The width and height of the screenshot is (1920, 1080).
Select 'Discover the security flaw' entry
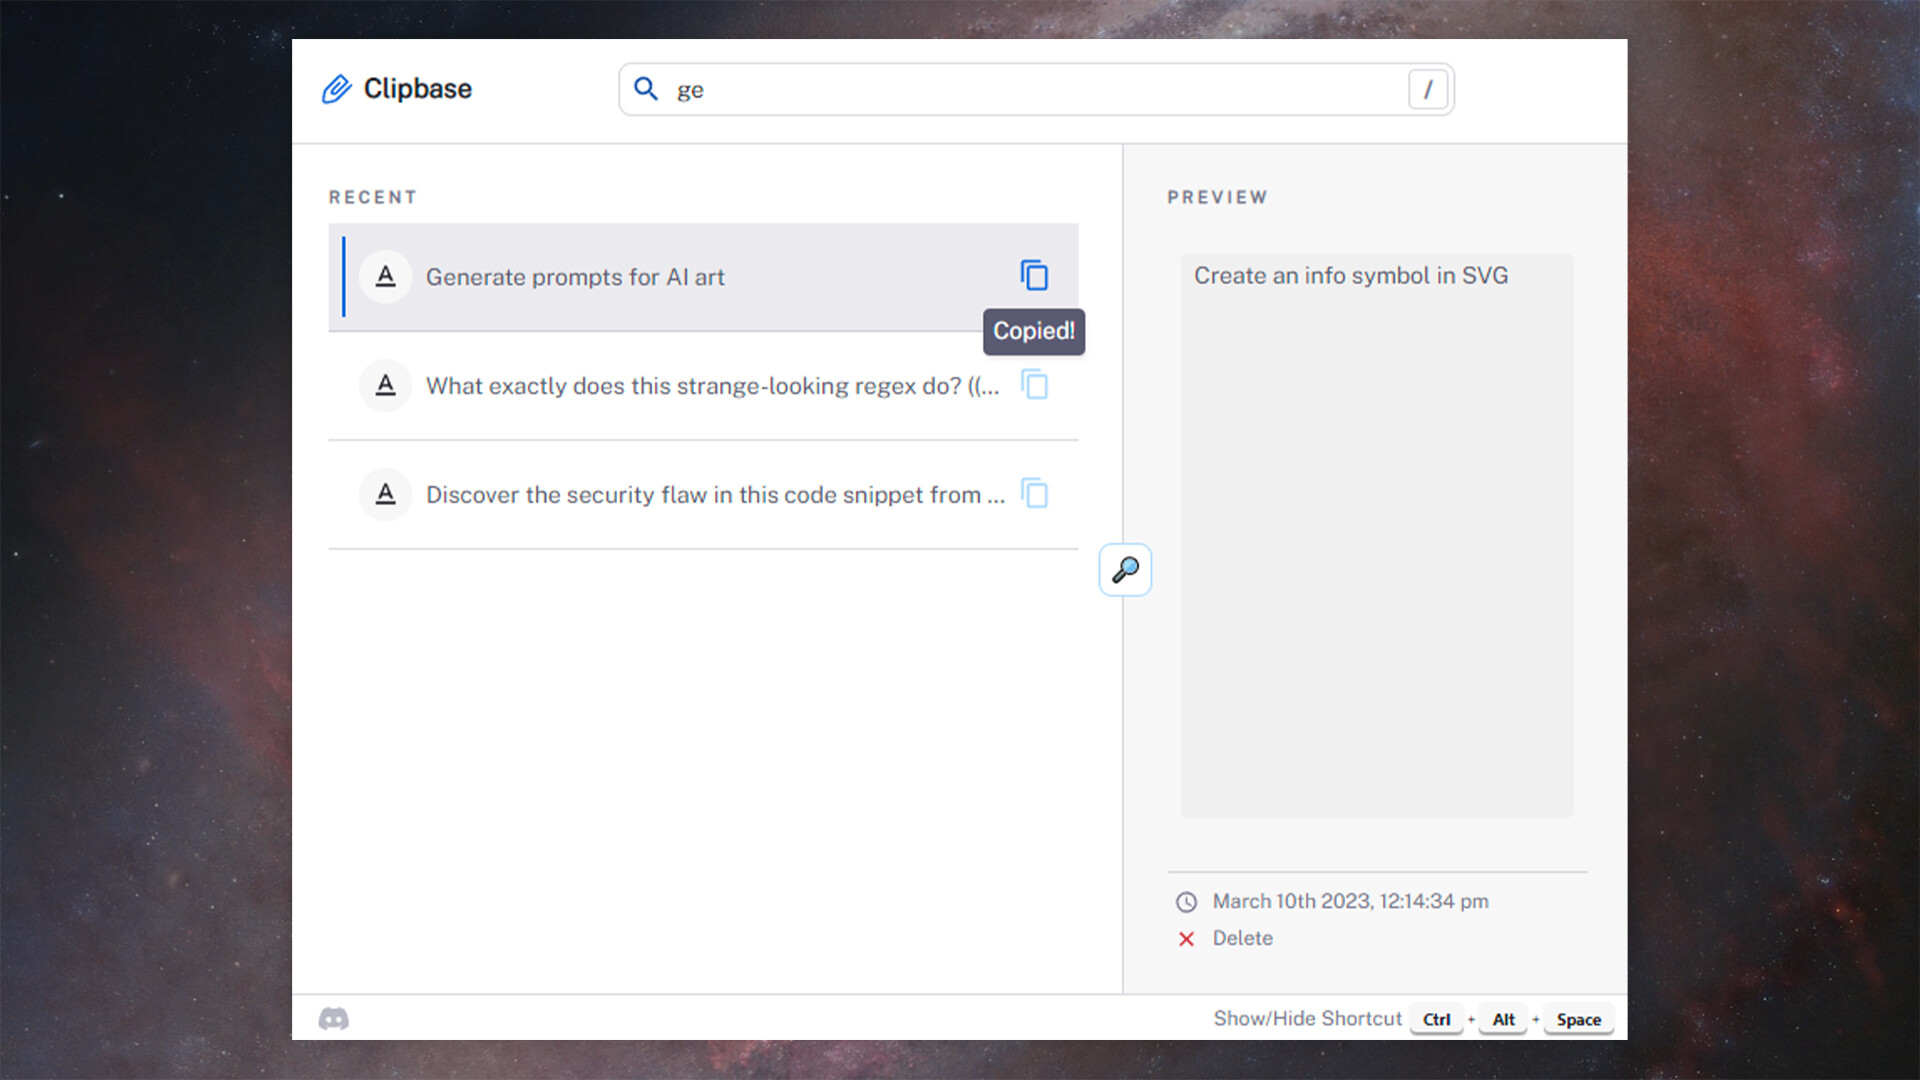(715, 495)
